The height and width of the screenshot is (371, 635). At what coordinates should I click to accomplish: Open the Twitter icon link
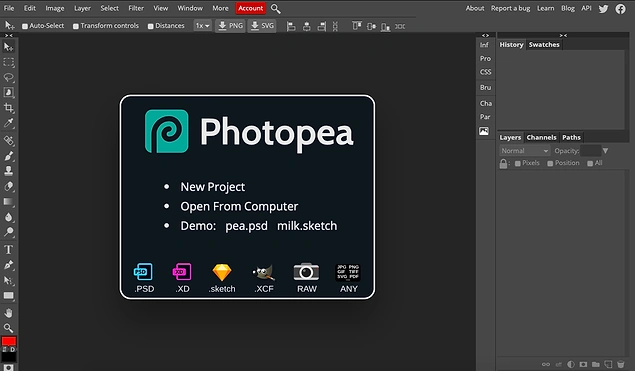pyautogui.click(x=603, y=9)
